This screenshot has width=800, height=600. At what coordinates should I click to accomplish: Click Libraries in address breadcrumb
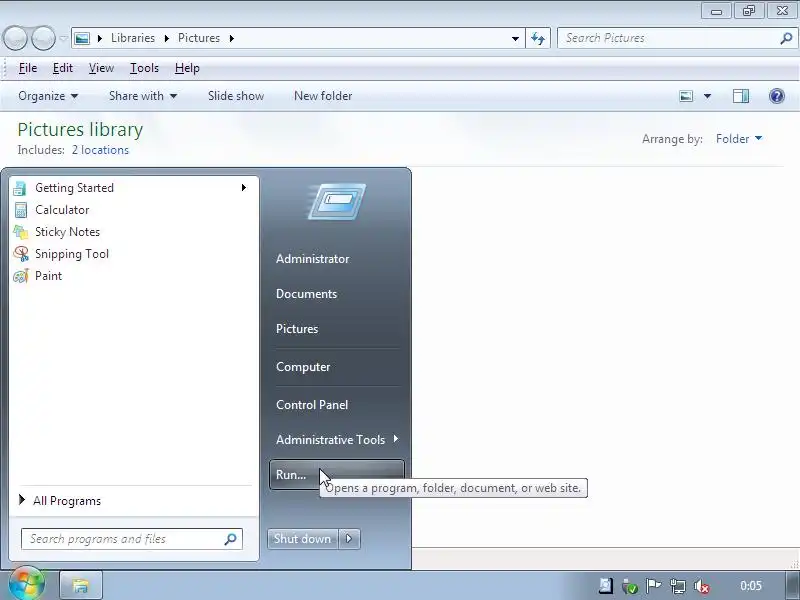[x=133, y=38]
